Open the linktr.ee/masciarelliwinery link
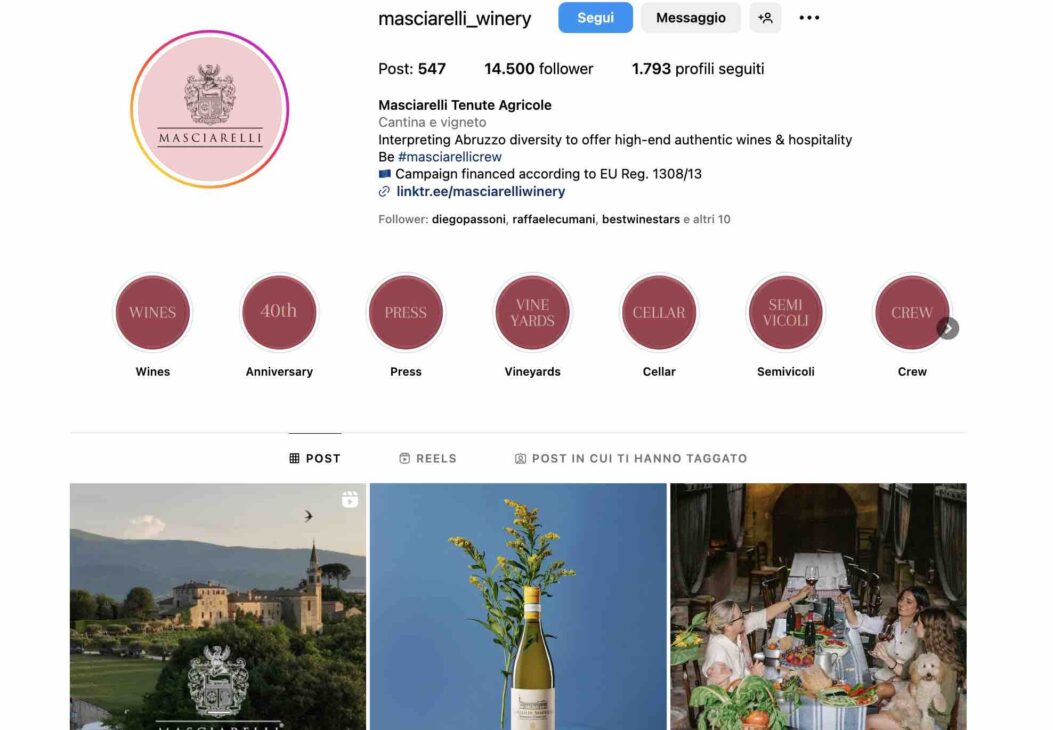The image size is (1053, 730). coord(481,191)
